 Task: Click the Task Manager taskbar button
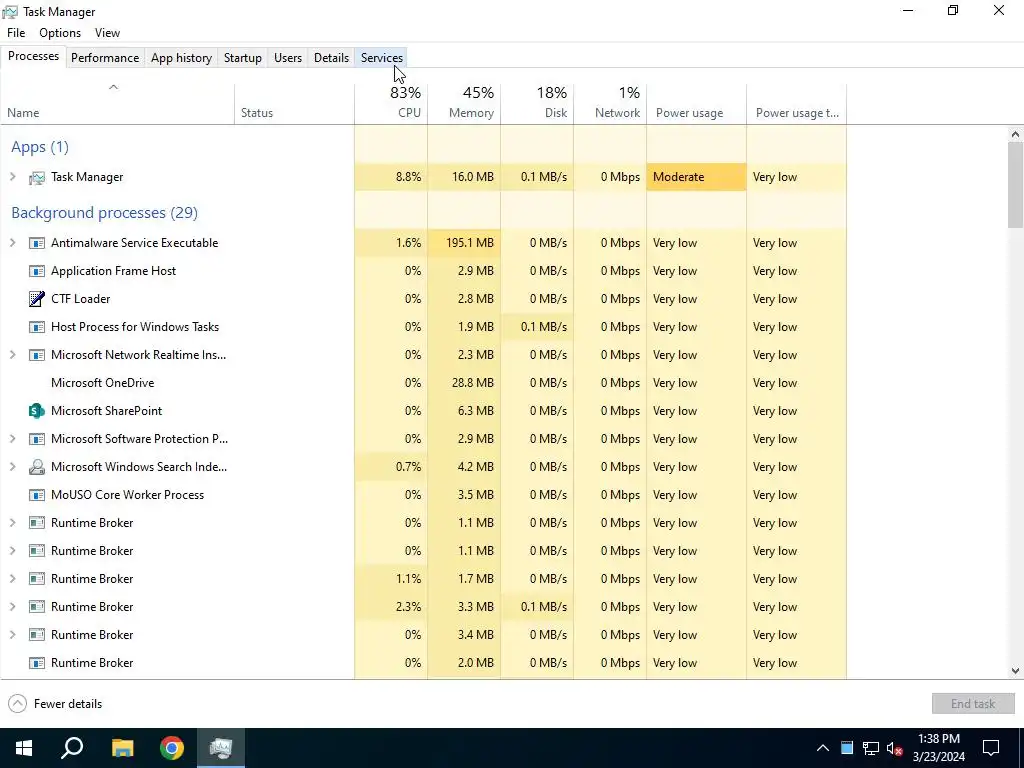point(221,748)
